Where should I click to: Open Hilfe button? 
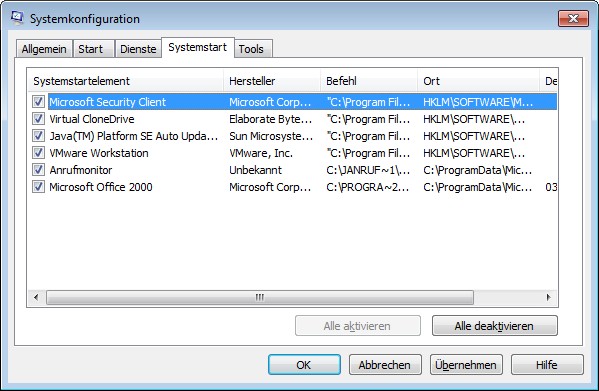click(x=547, y=365)
